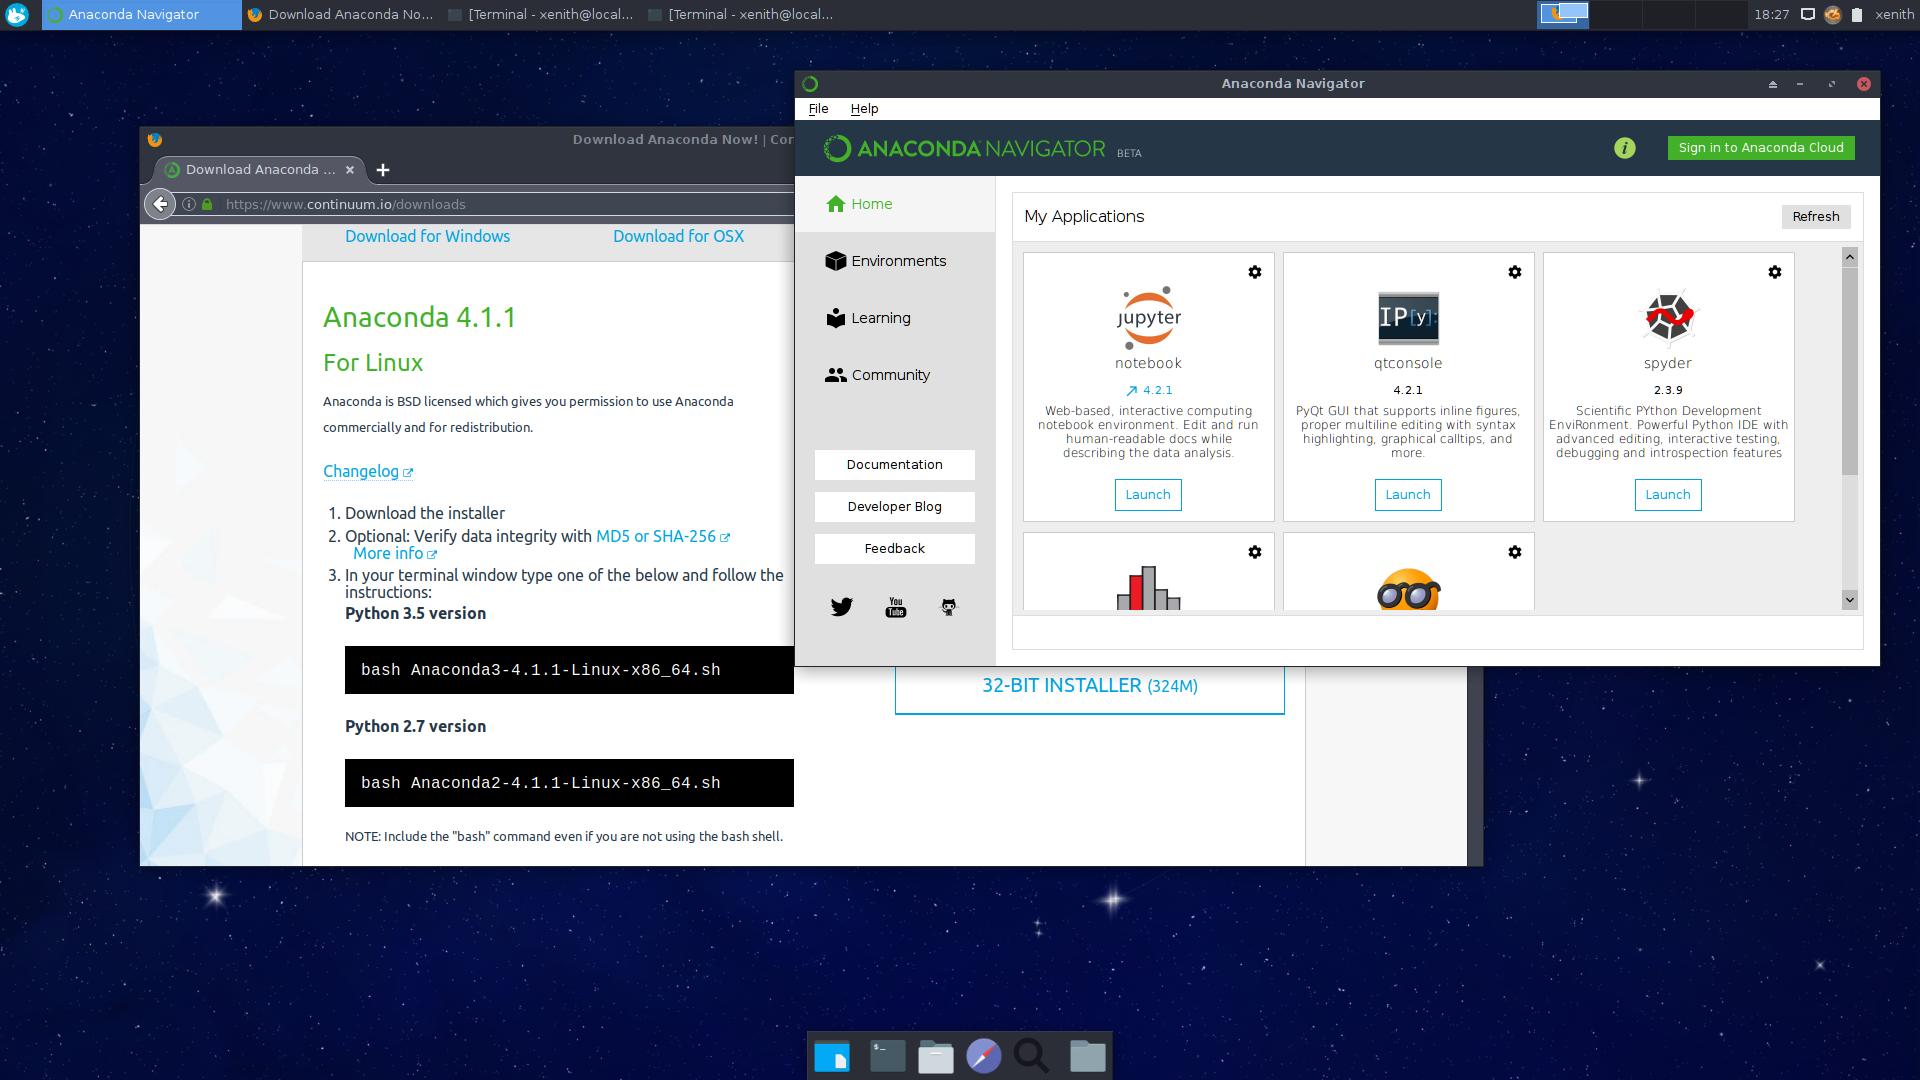Click the applications list scrollbar up arrow

pos(1849,257)
